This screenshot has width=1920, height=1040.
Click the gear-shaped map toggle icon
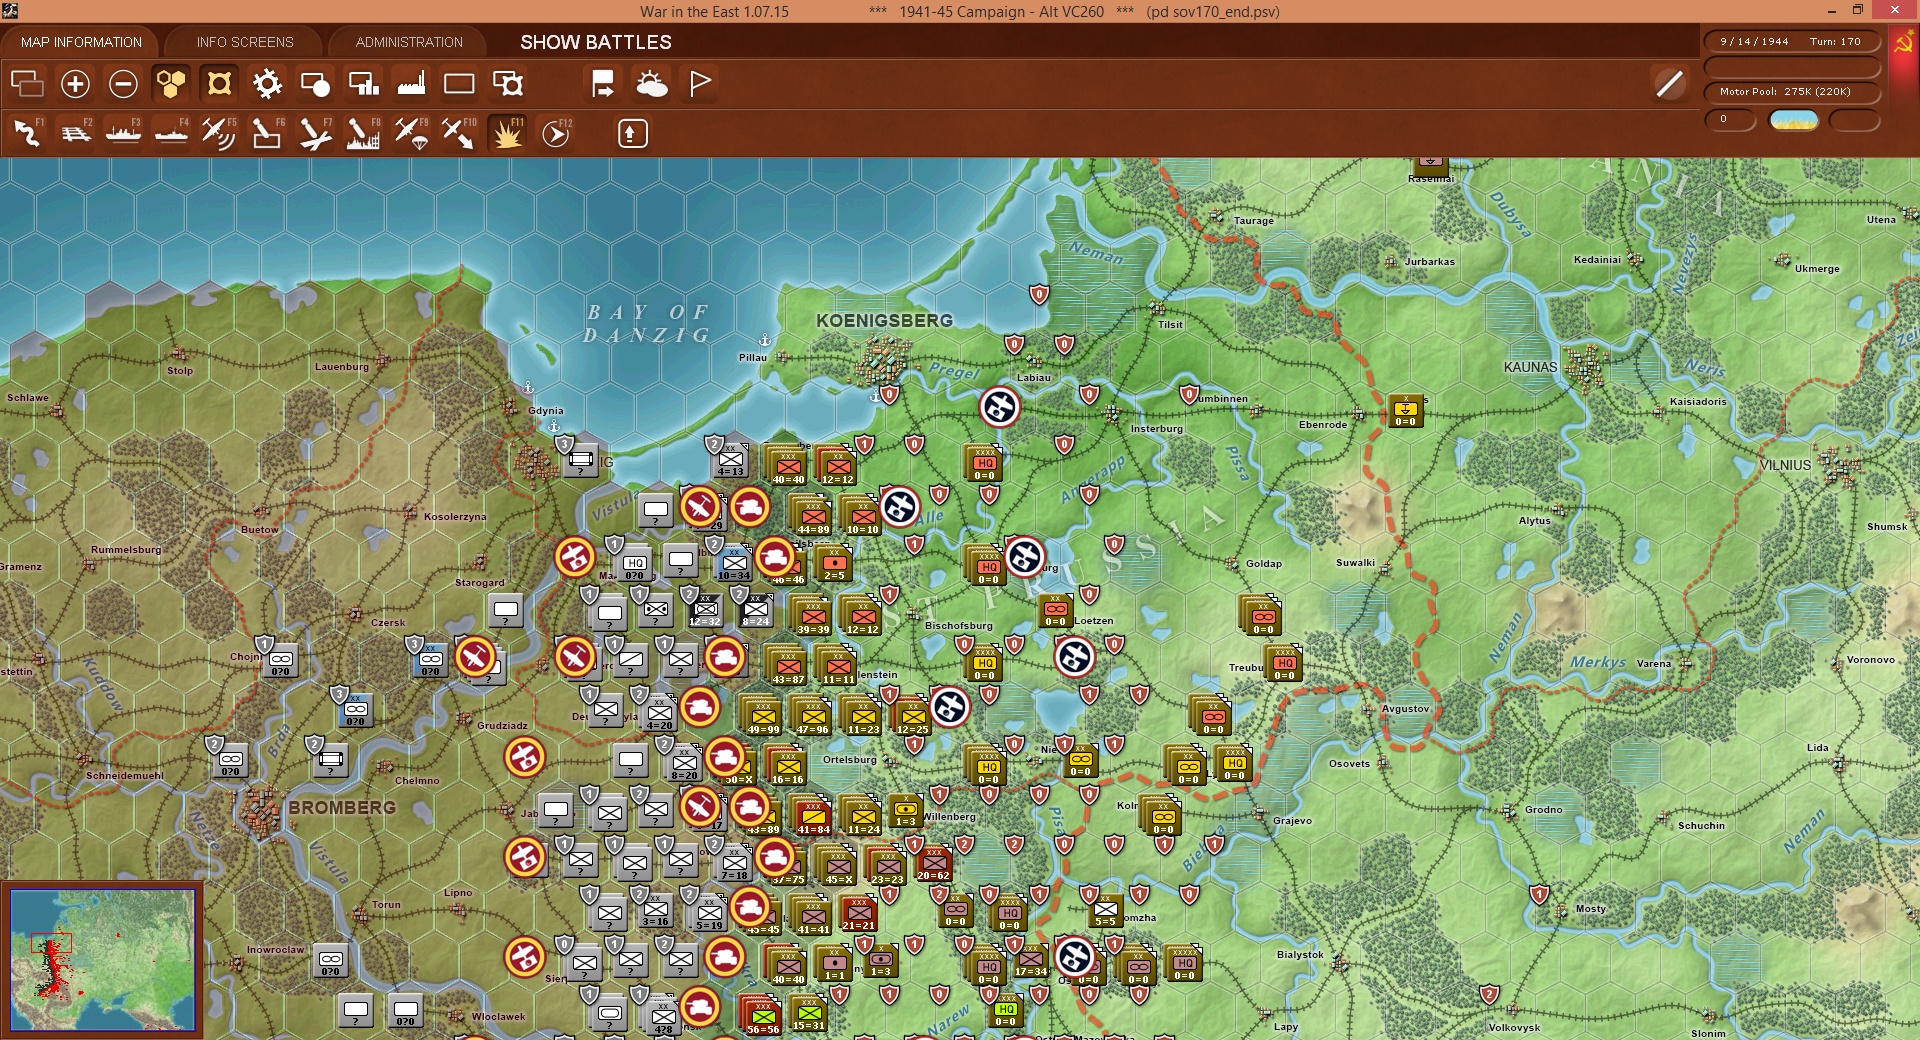(x=267, y=84)
